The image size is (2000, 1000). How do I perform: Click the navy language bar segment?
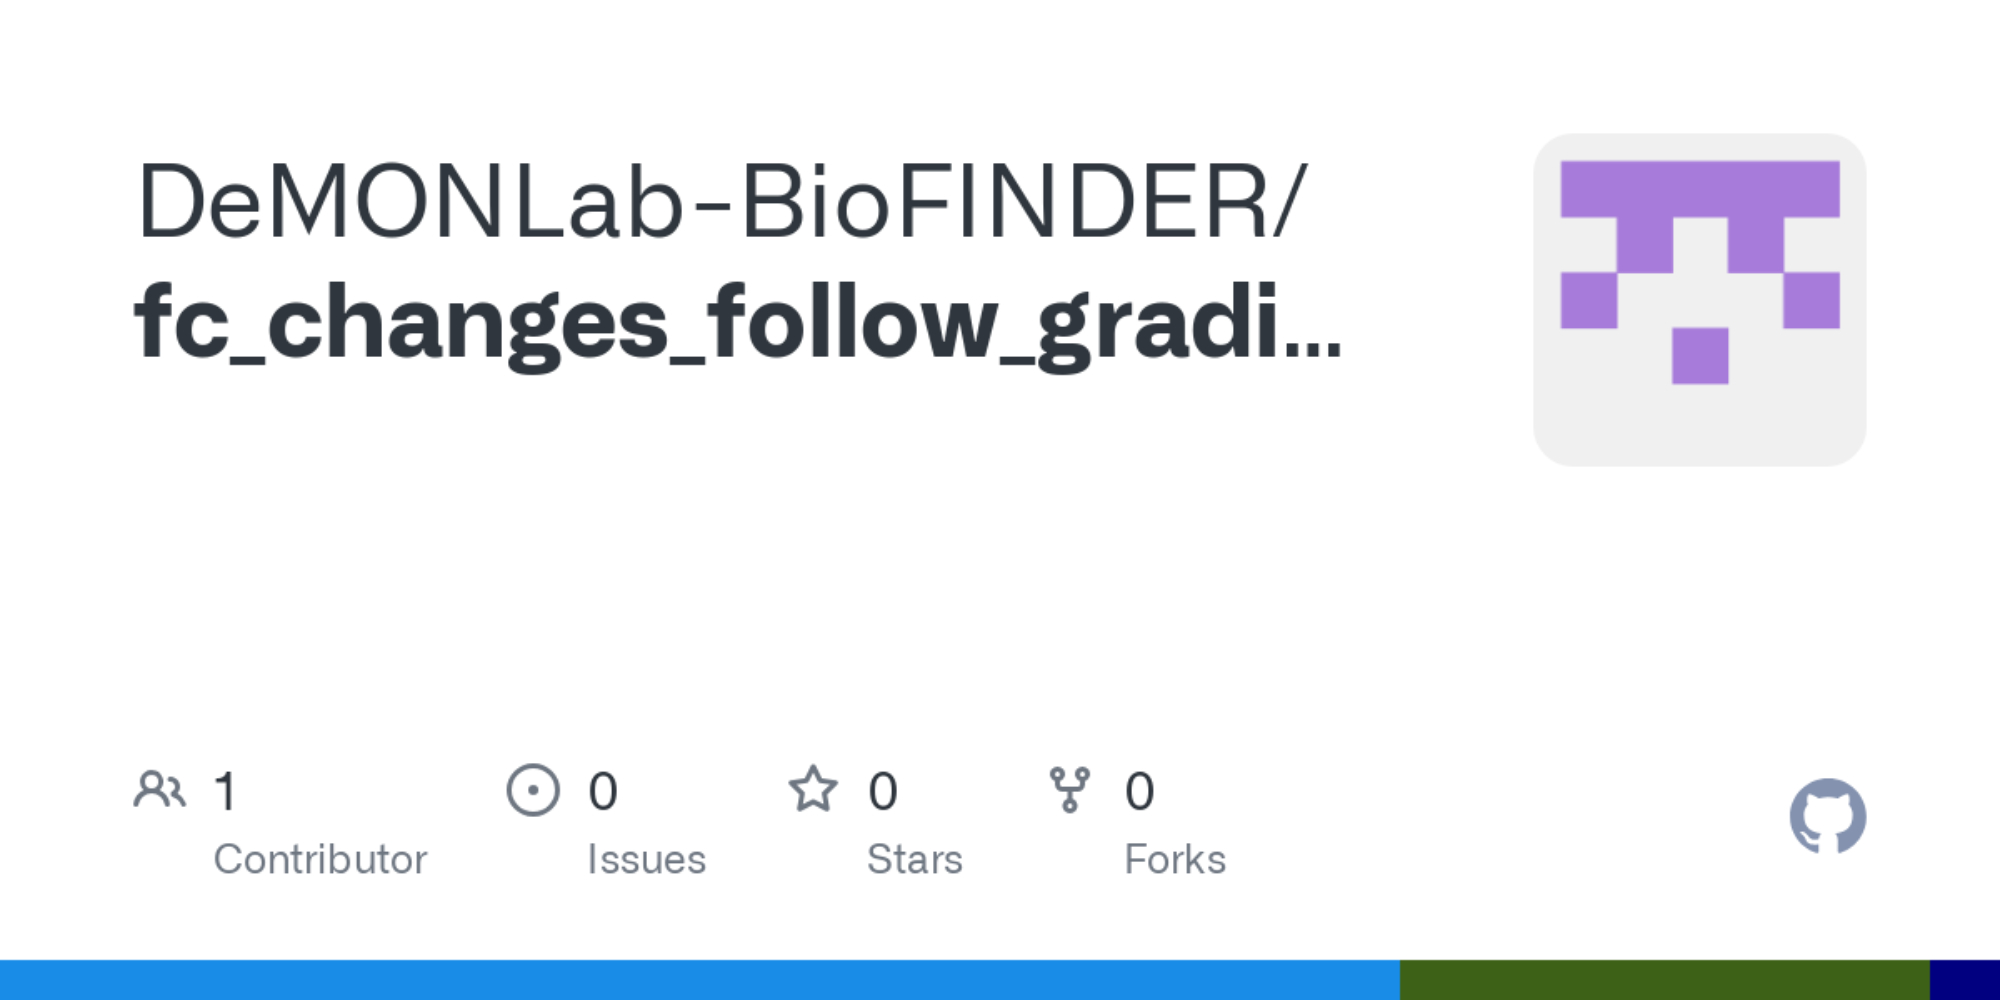tap(1964, 980)
